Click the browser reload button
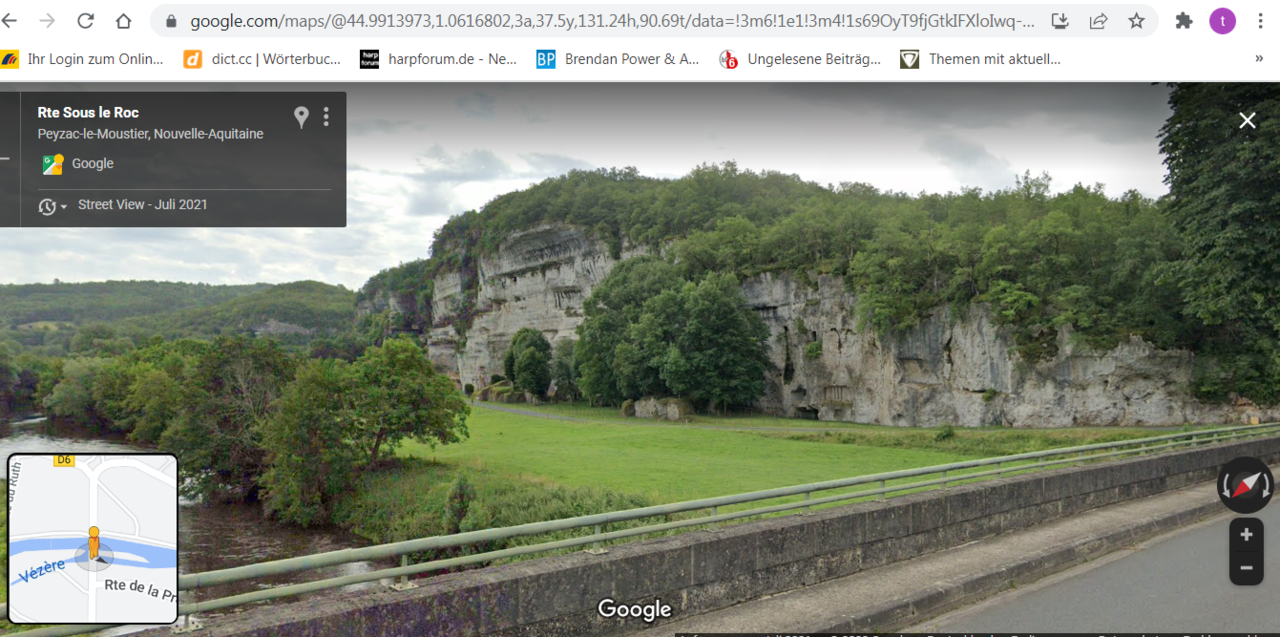The height and width of the screenshot is (637, 1280). pos(85,21)
